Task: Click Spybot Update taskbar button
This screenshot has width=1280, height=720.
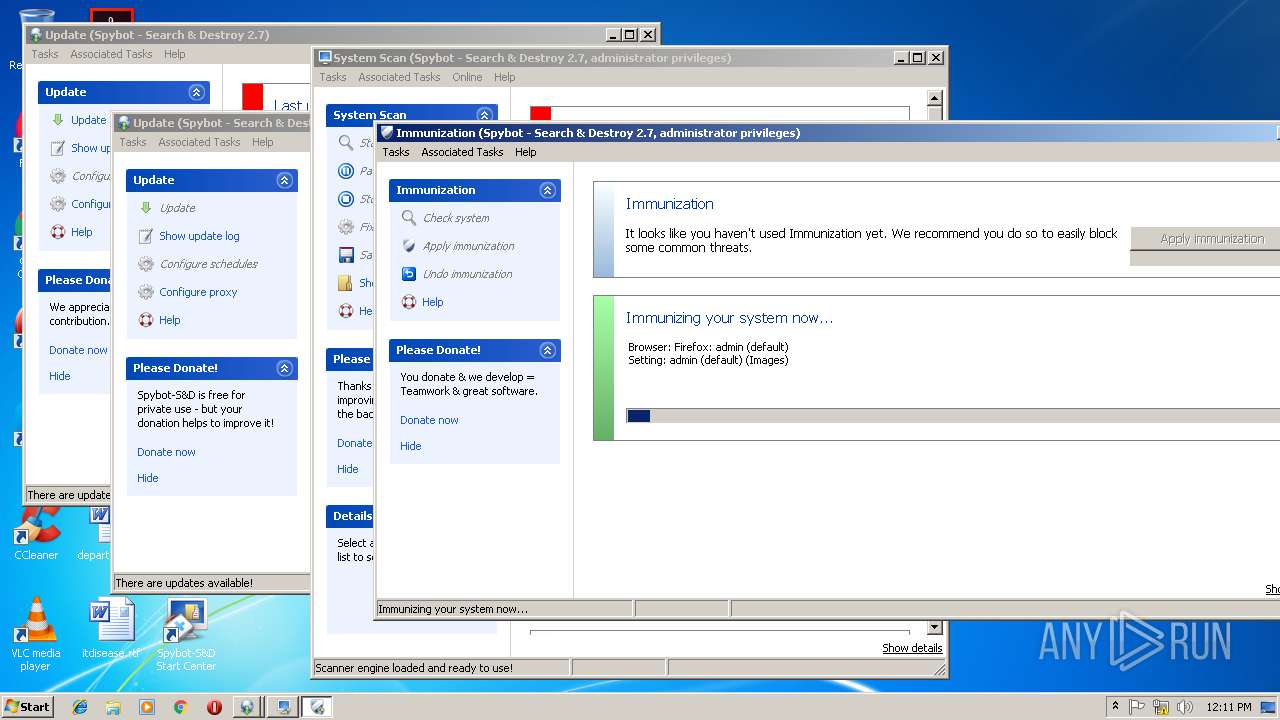Action: tap(247, 707)
